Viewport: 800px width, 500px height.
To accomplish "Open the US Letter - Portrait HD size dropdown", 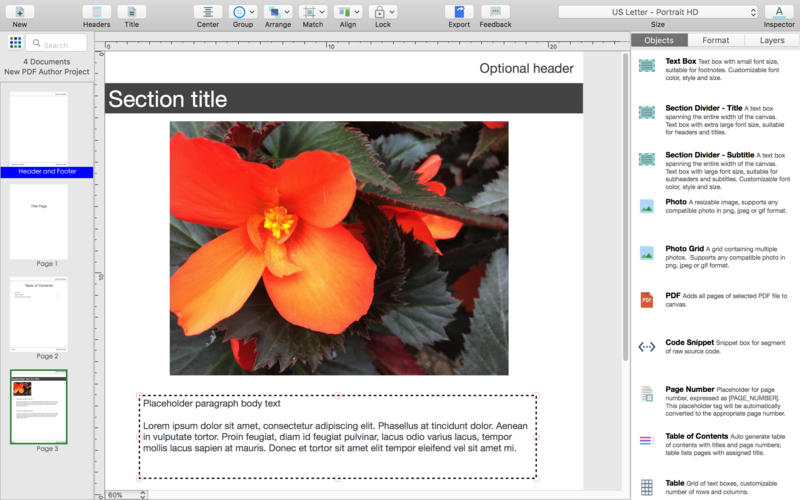I will 658,12.
